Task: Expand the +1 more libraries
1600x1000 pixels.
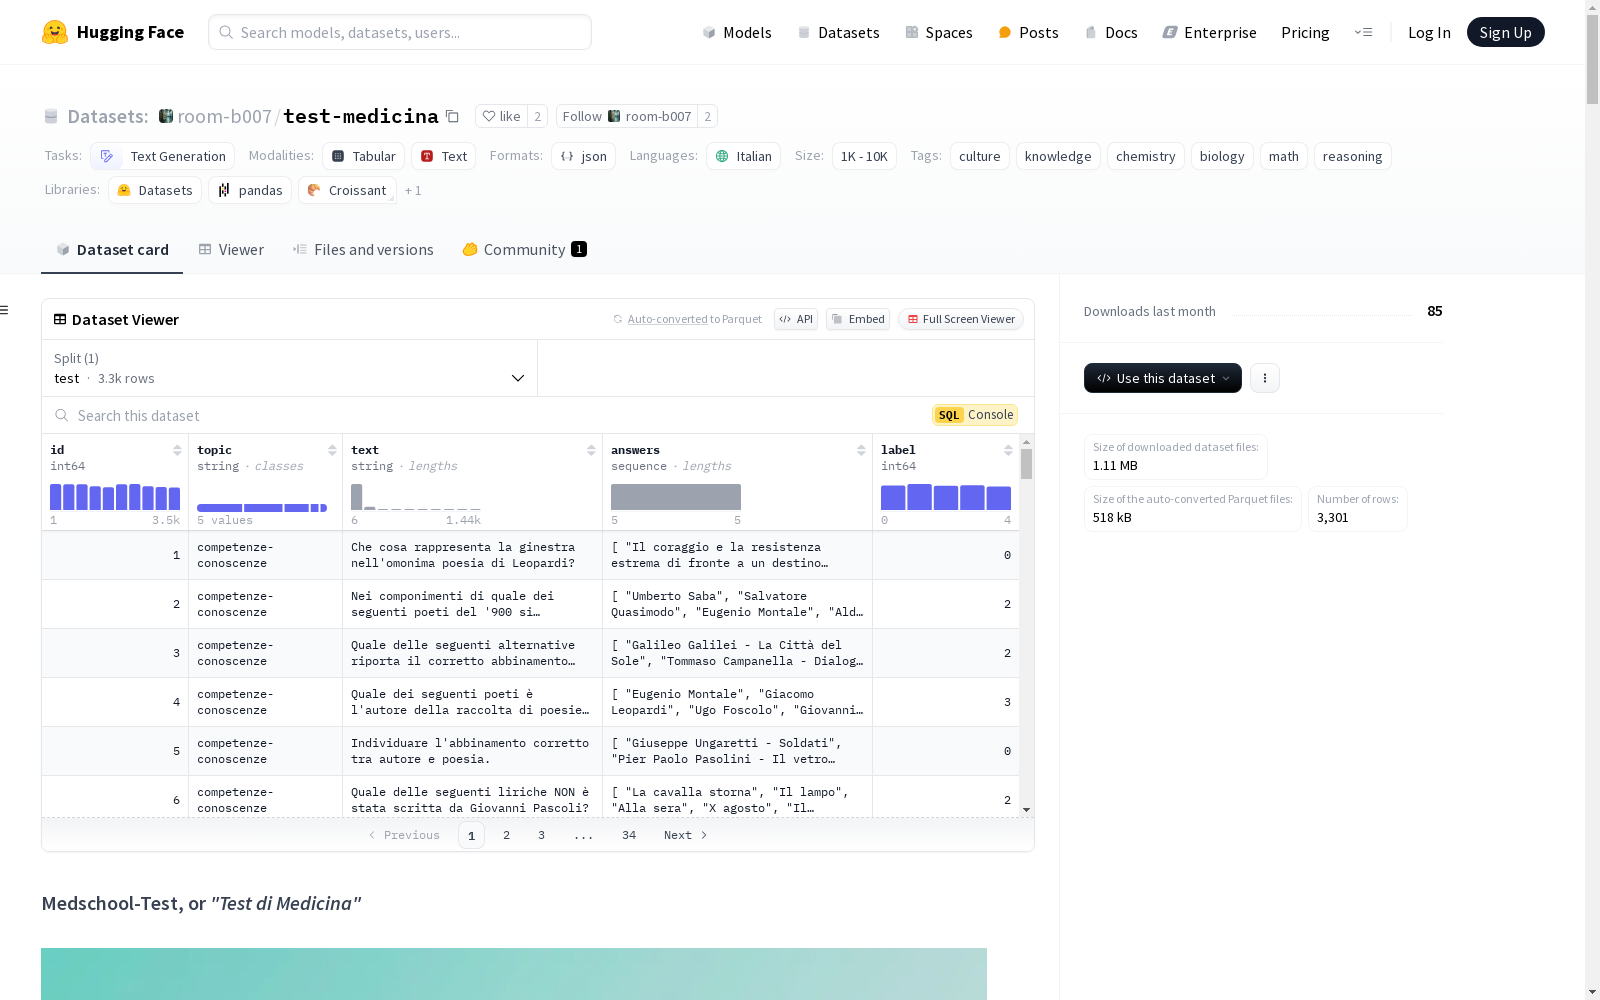Action: [413, 190]
